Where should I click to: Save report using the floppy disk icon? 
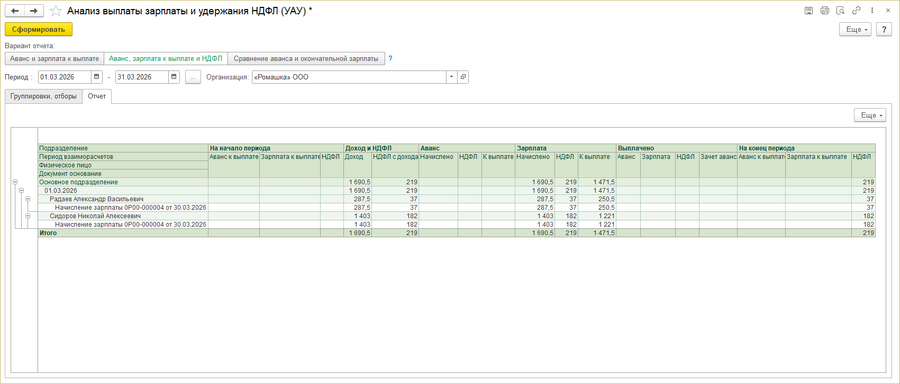[808, 10]
